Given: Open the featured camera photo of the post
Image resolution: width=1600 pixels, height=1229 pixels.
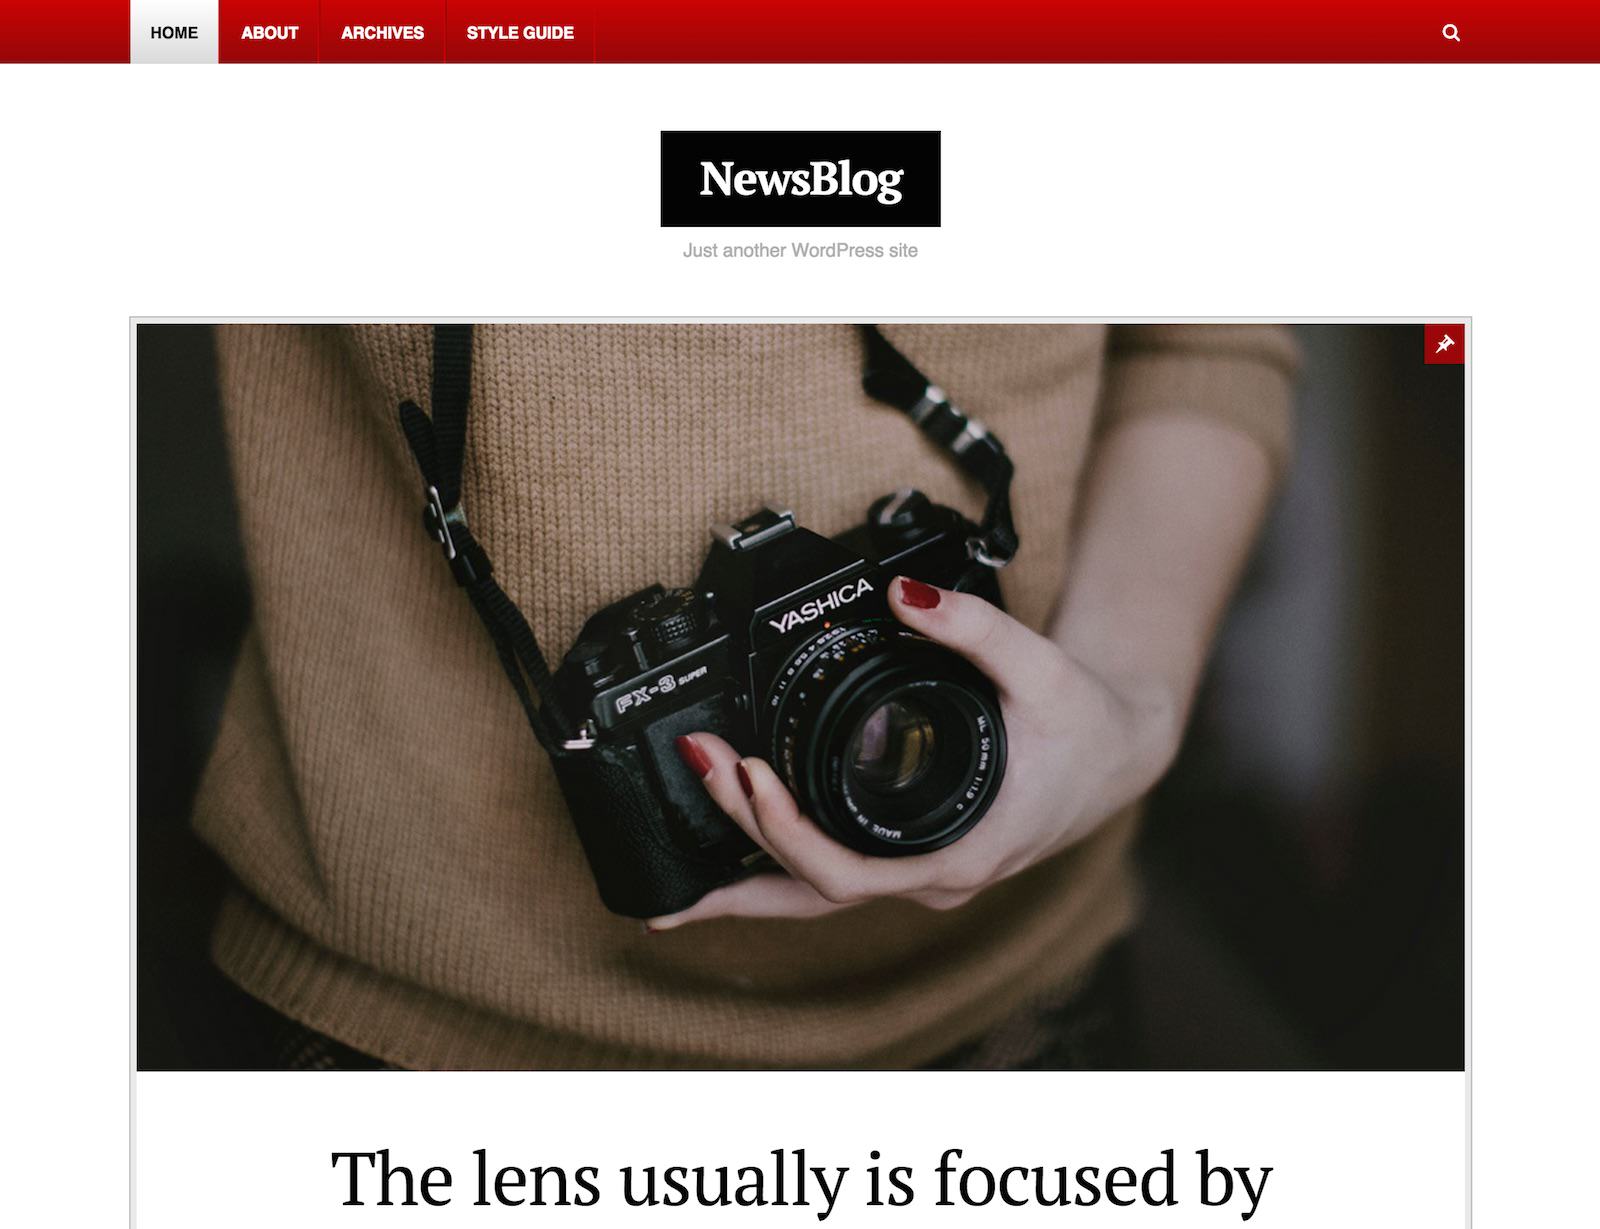Looking at the screenshot, I should pos(800,697).
